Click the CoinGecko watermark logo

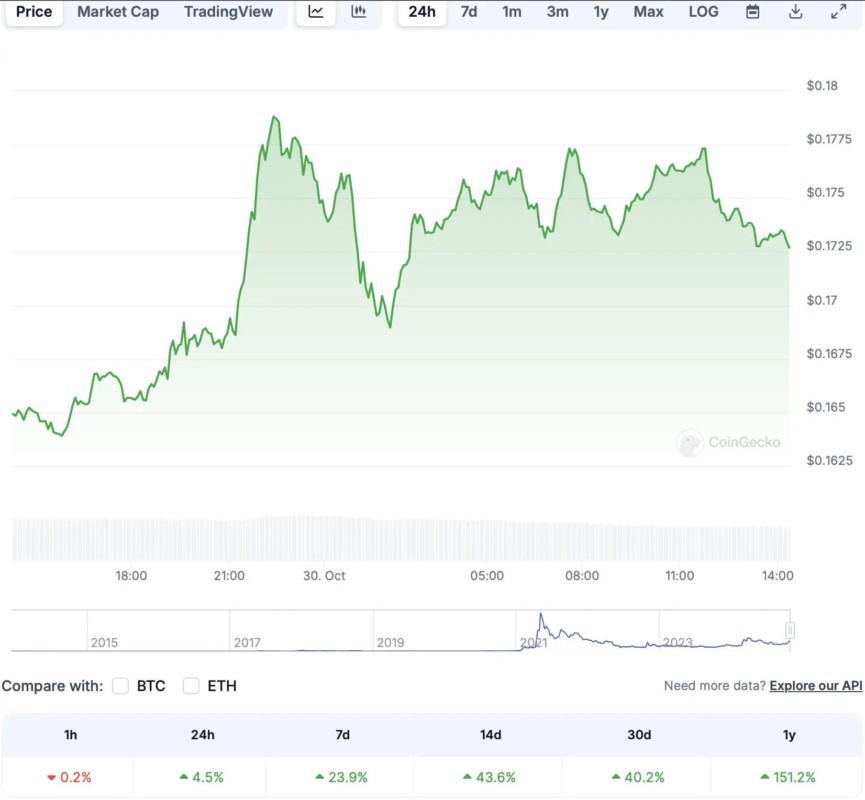click(728, 442)
